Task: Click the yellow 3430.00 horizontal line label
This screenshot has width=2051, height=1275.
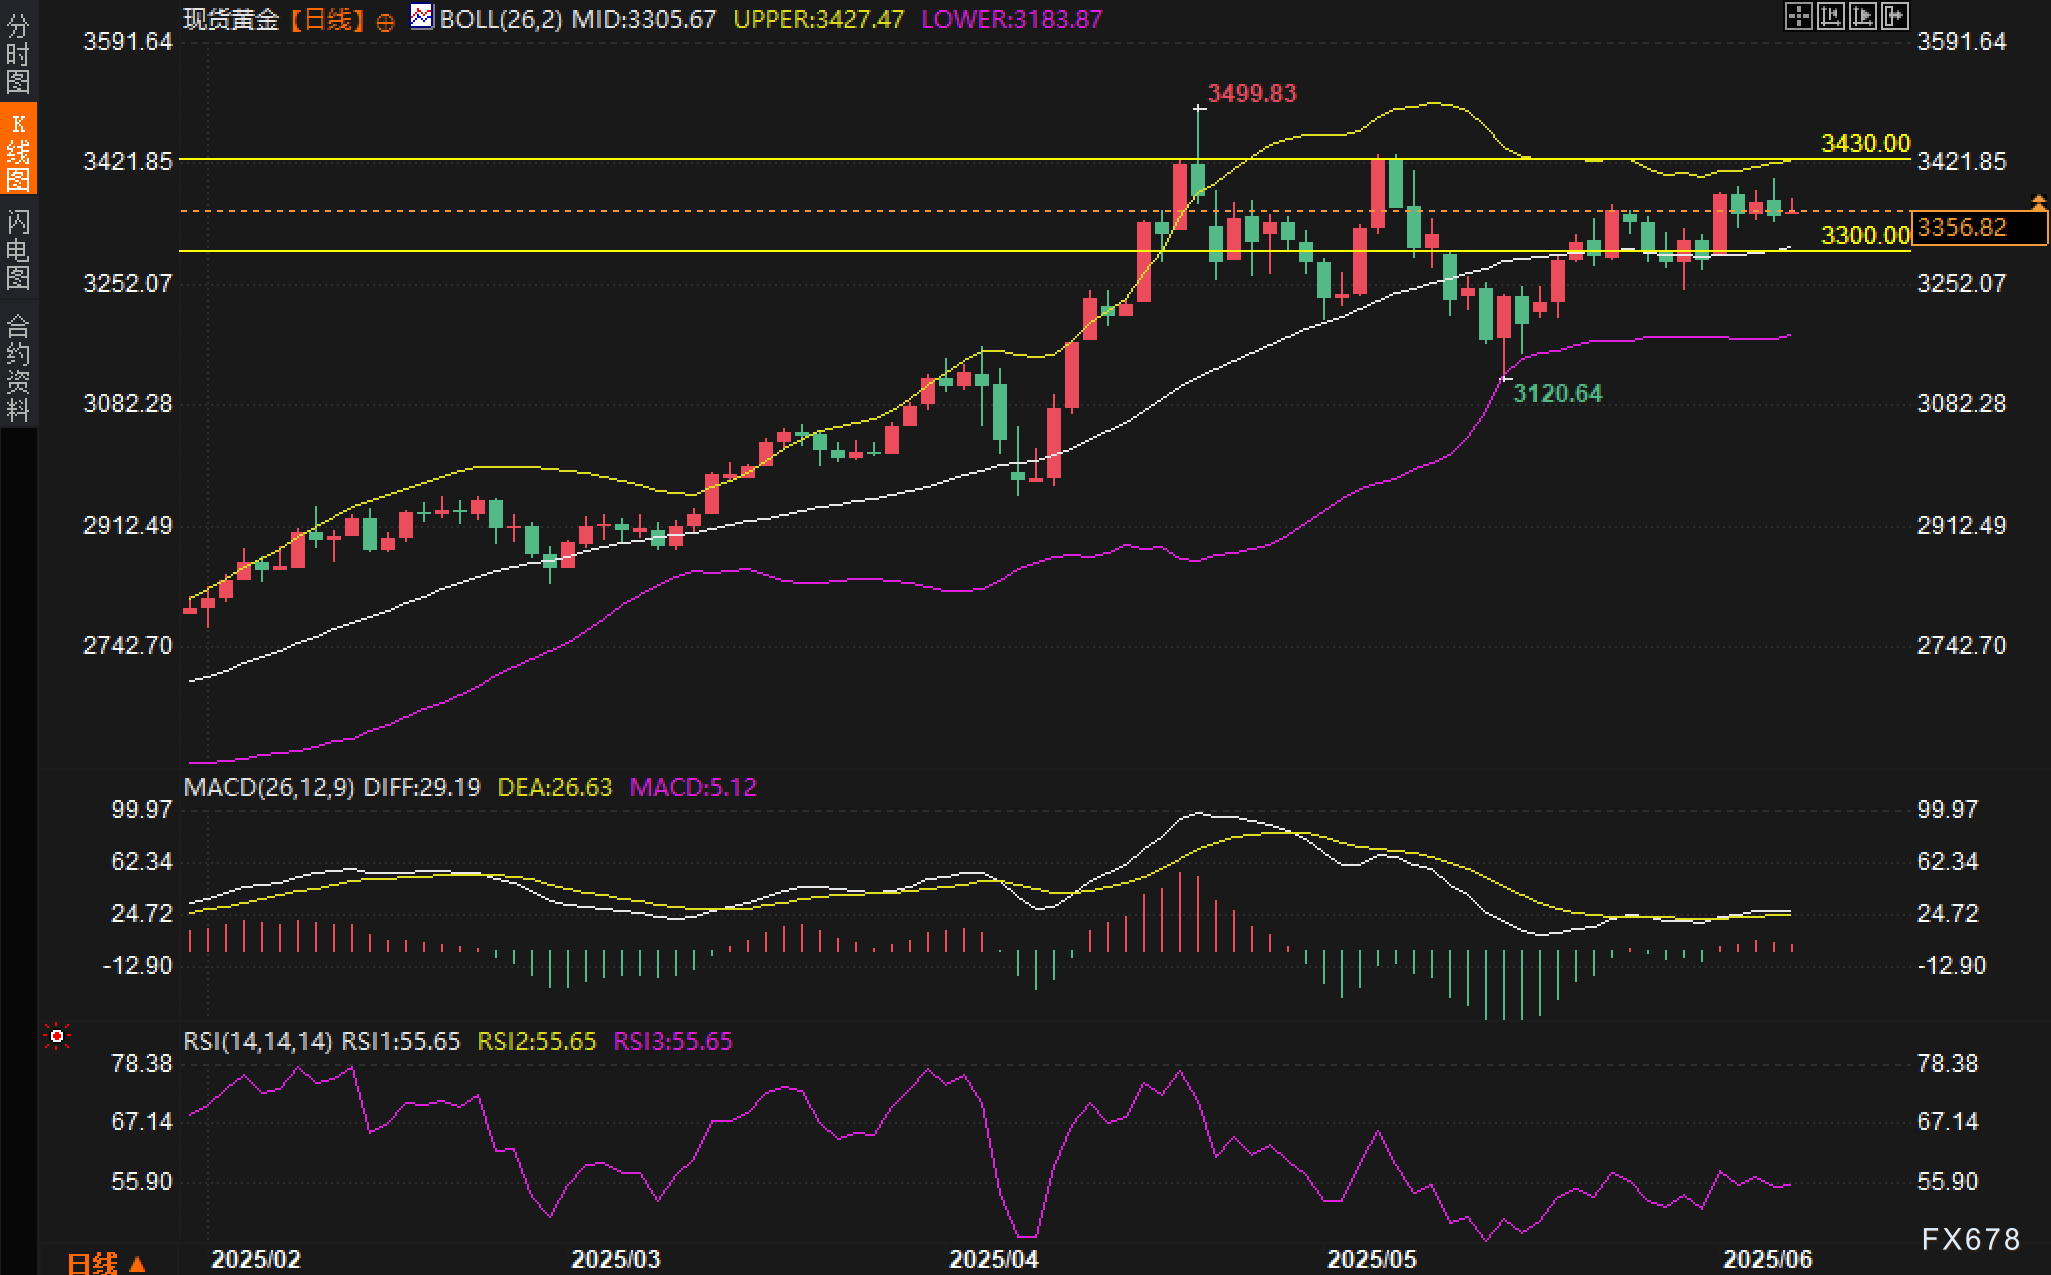Action: point(1865,143)
